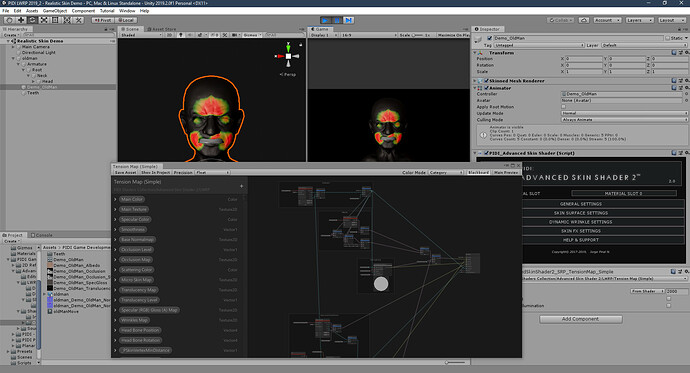
Task: Select the Scale tool
Action: click(44, 20)
